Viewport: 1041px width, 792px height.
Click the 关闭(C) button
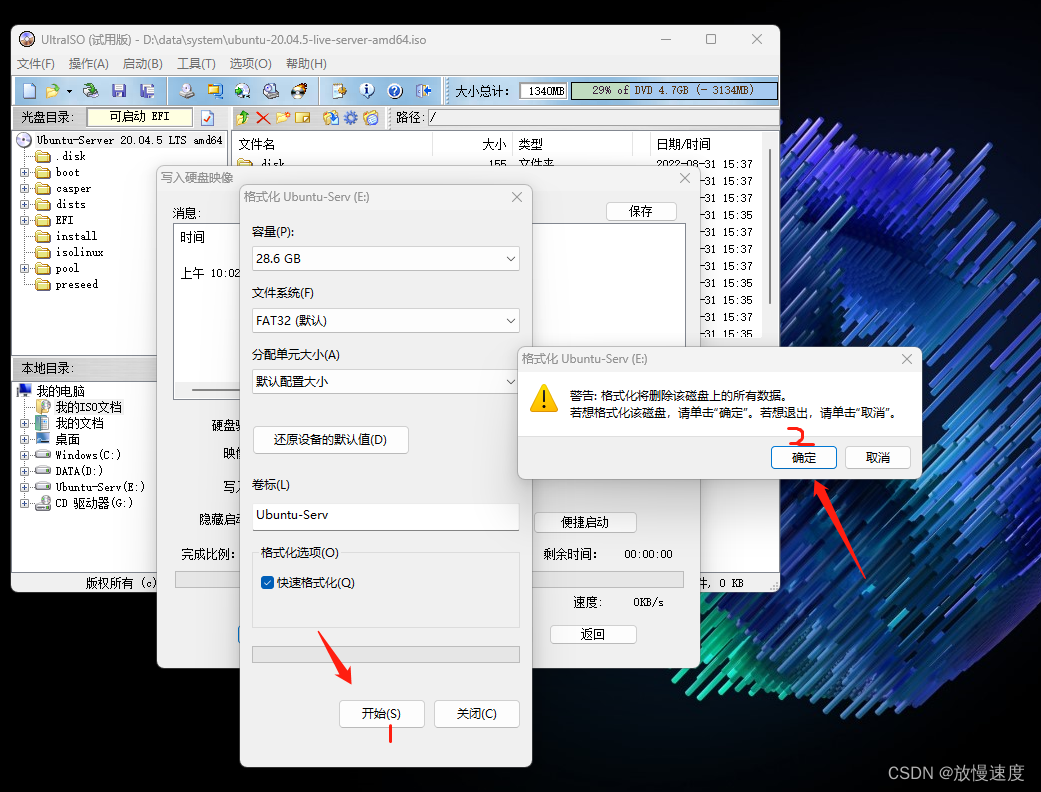tap(477, 714)
